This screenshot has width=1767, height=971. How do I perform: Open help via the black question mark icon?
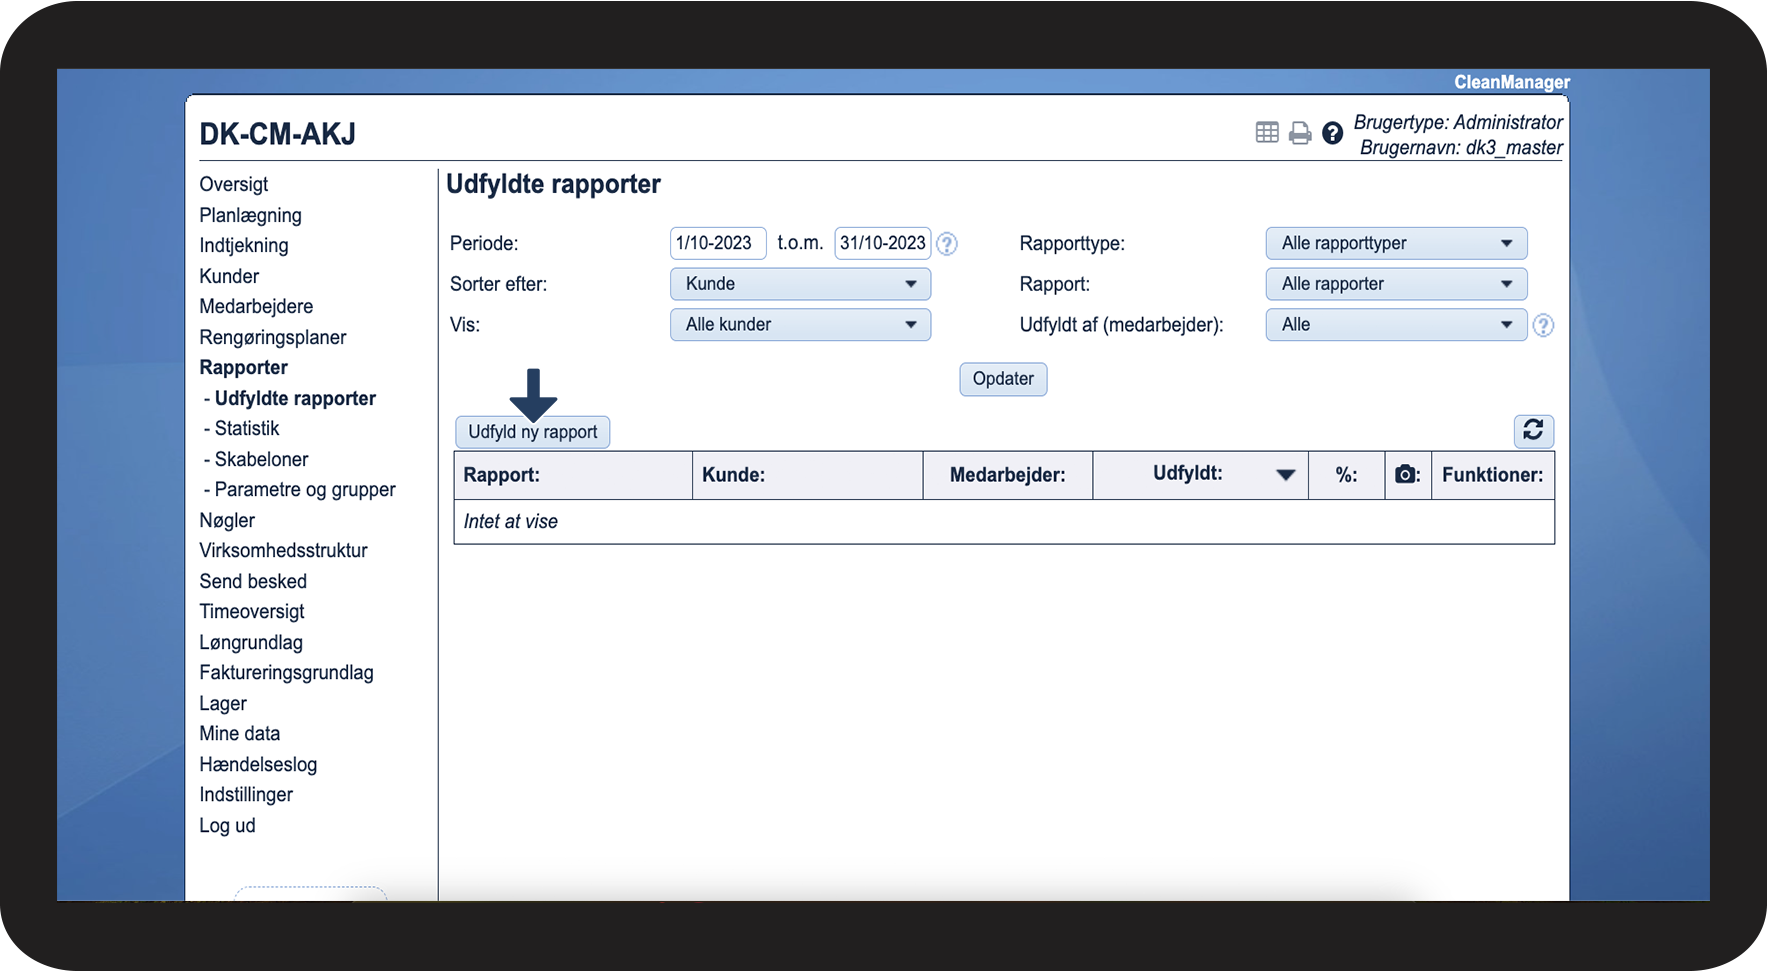coord(1332,133)
